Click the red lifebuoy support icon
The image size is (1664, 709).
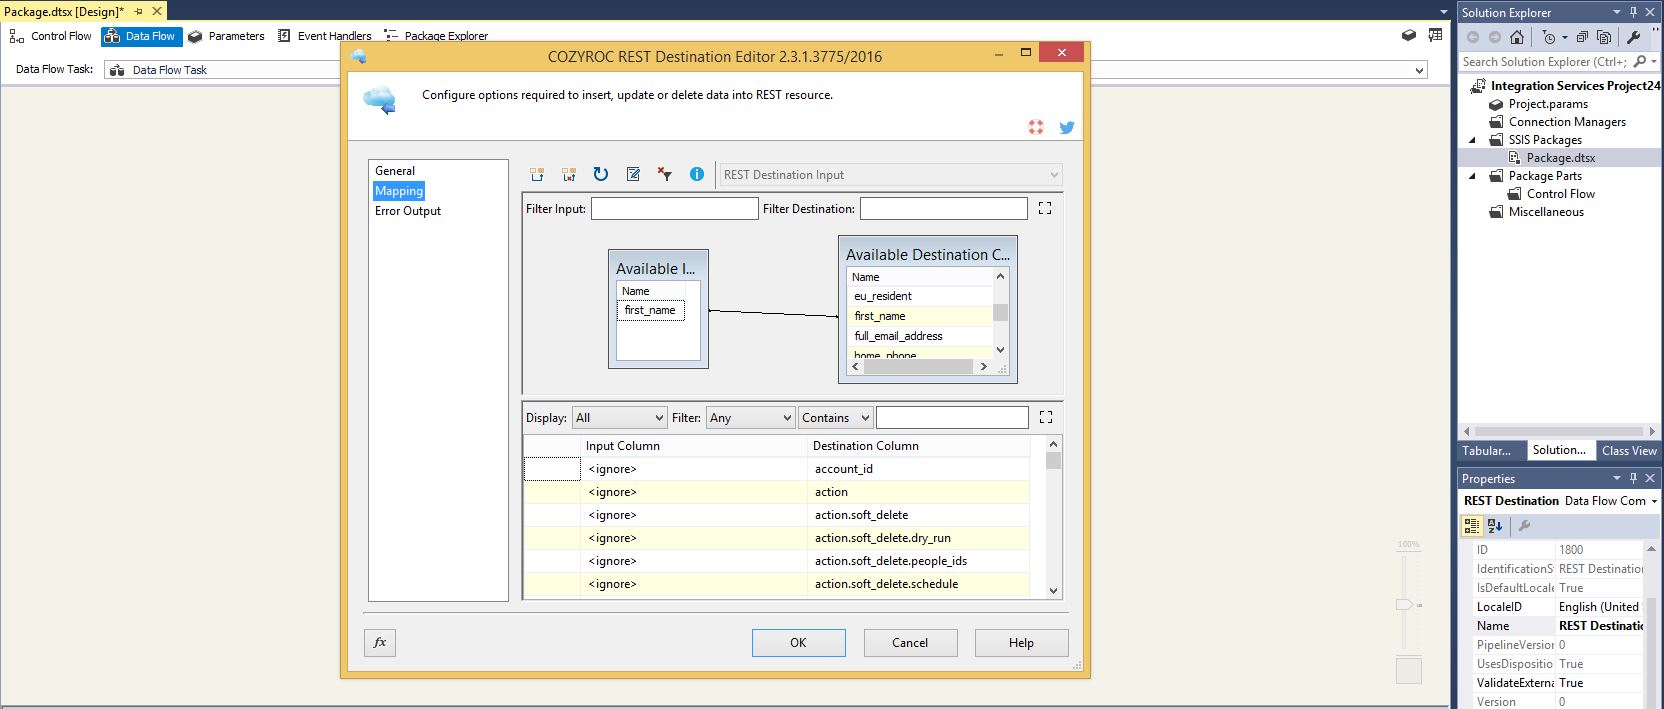(1036, 127)
